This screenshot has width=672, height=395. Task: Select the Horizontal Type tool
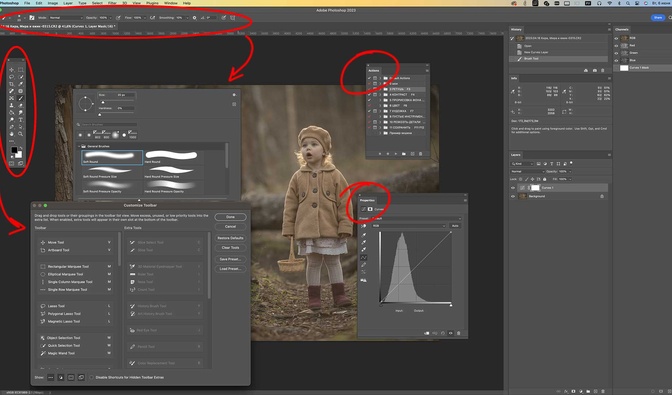[x=21, y=119]
